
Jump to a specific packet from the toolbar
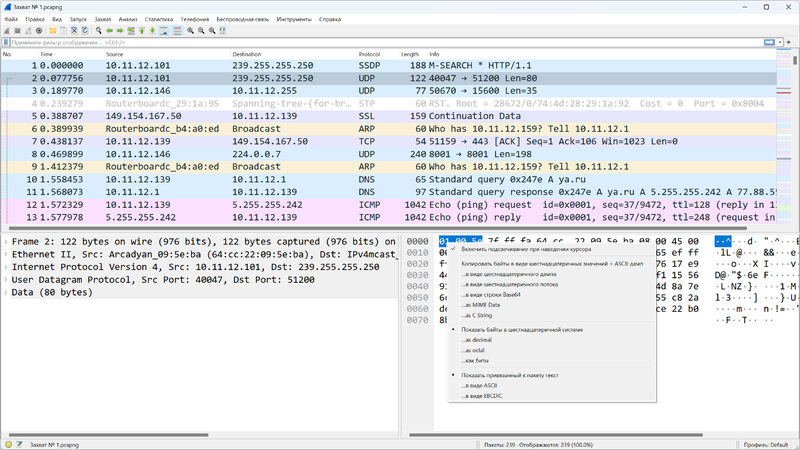coord(131,31)
